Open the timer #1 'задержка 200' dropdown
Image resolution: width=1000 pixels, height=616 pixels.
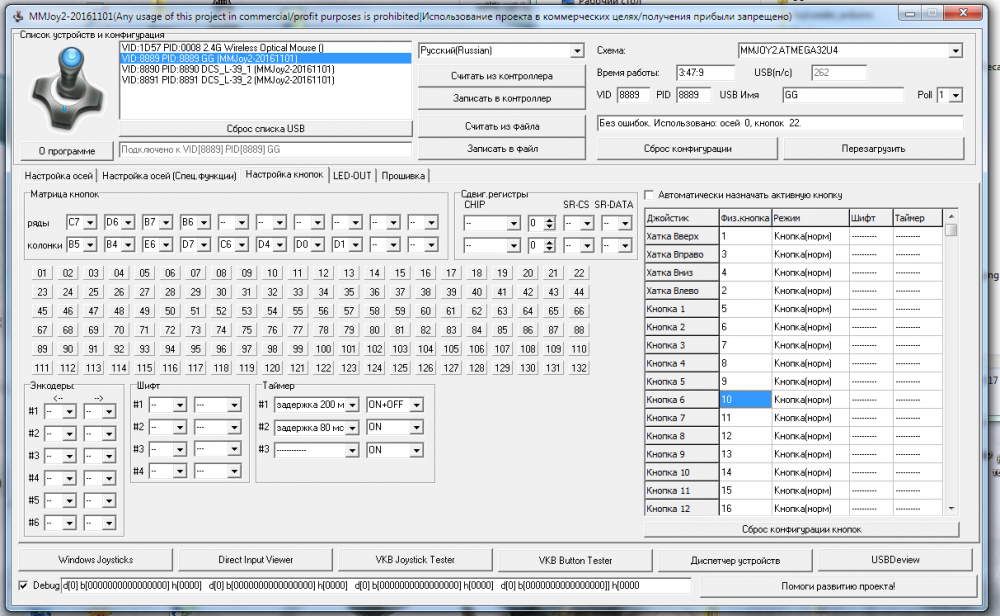(352, 405)
